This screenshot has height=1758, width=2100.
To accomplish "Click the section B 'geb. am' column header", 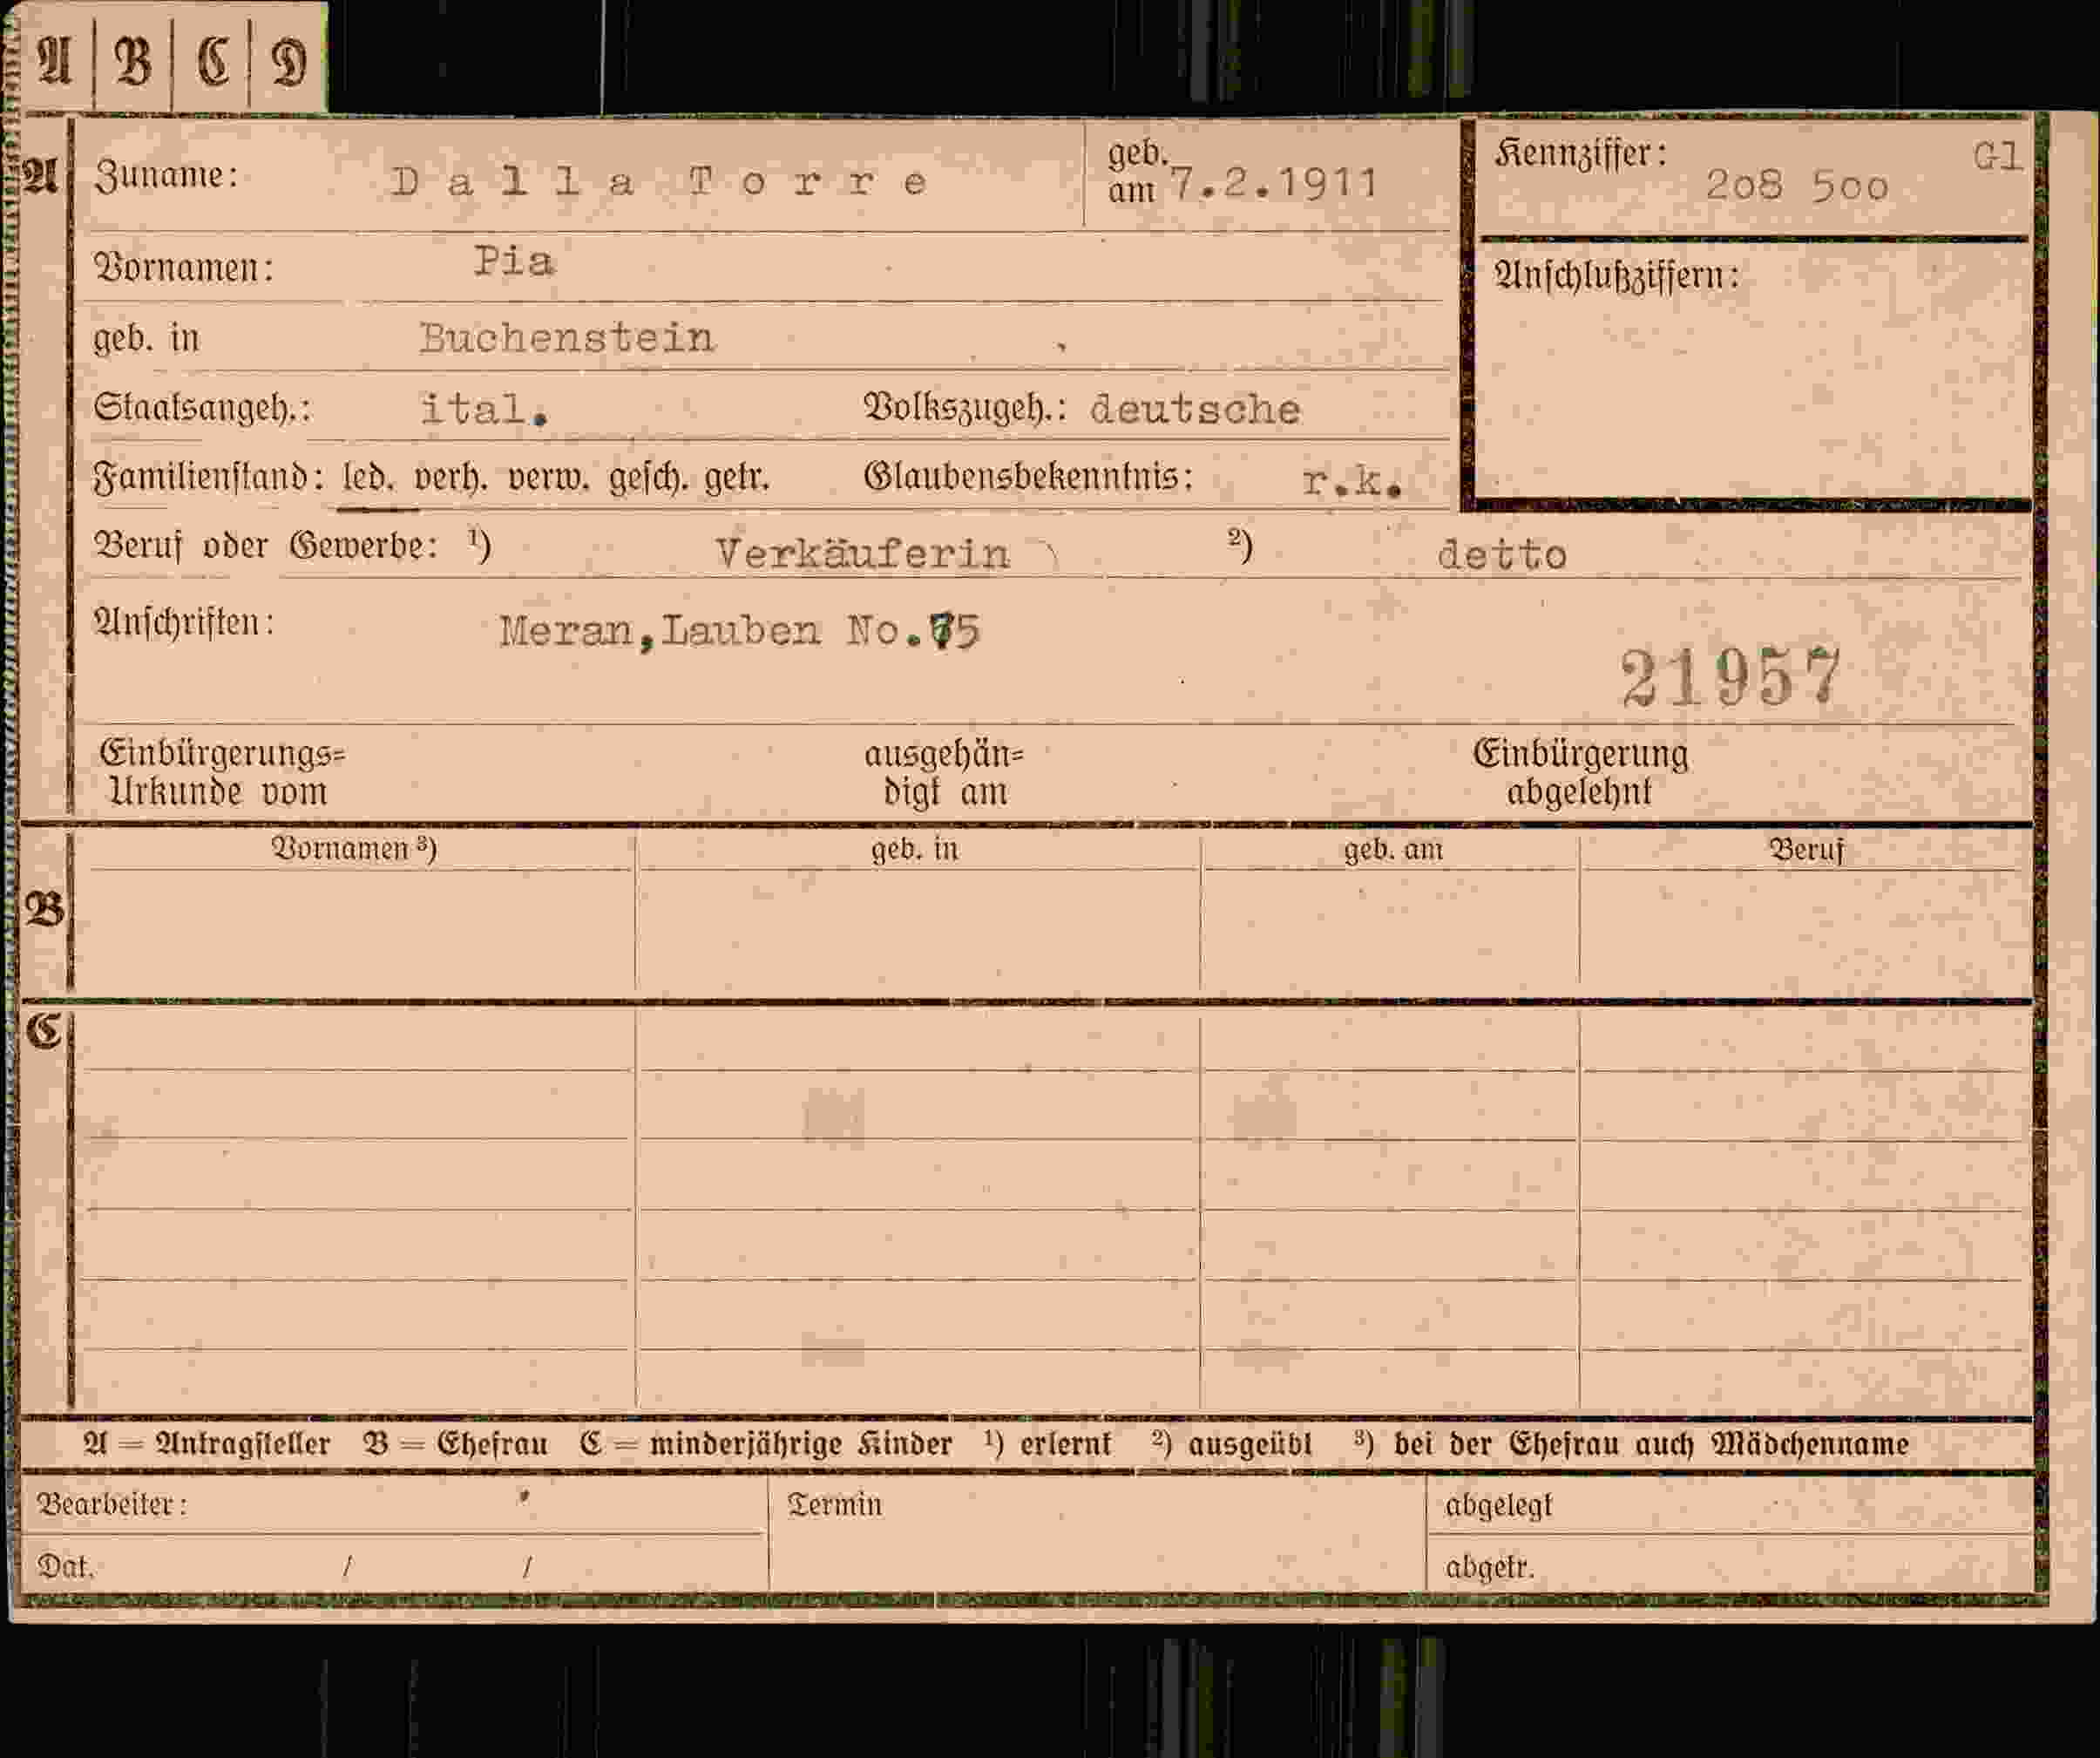I will click(1393, 850).
